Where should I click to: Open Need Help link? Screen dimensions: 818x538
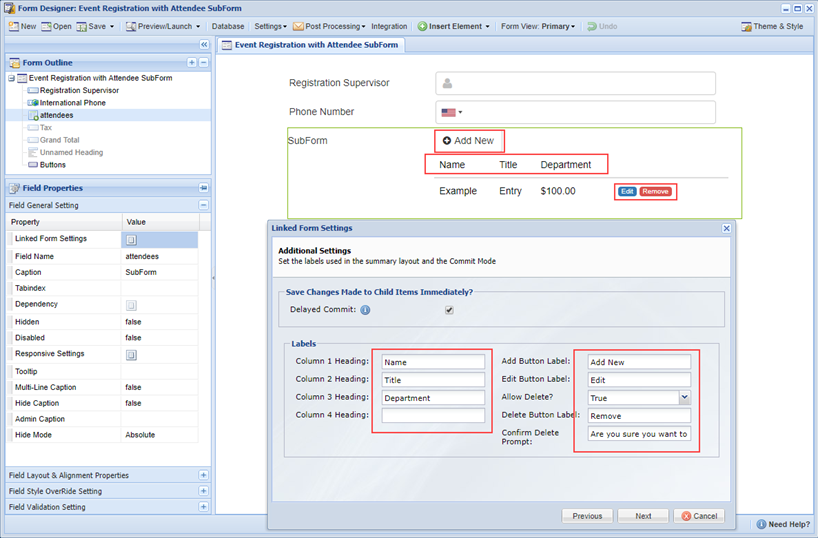(784, 524)
